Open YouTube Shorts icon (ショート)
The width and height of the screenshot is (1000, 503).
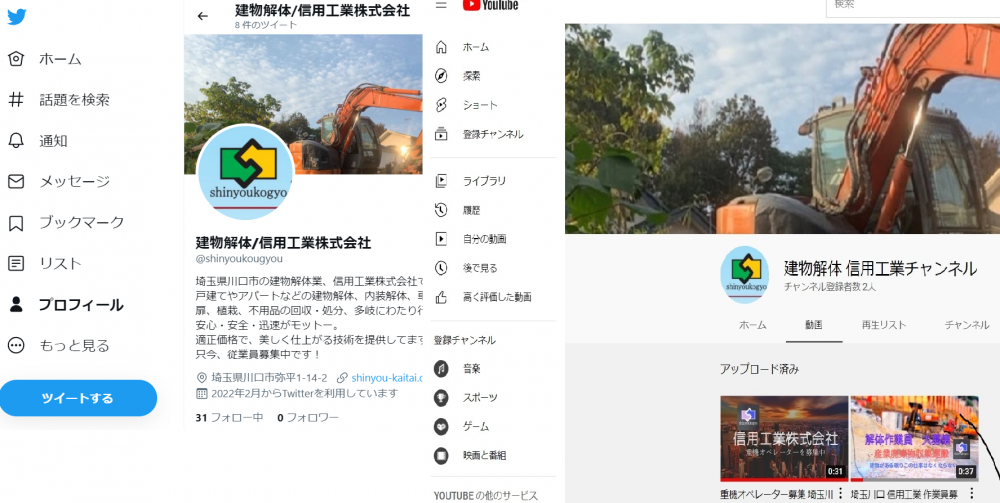coord(441,105)
